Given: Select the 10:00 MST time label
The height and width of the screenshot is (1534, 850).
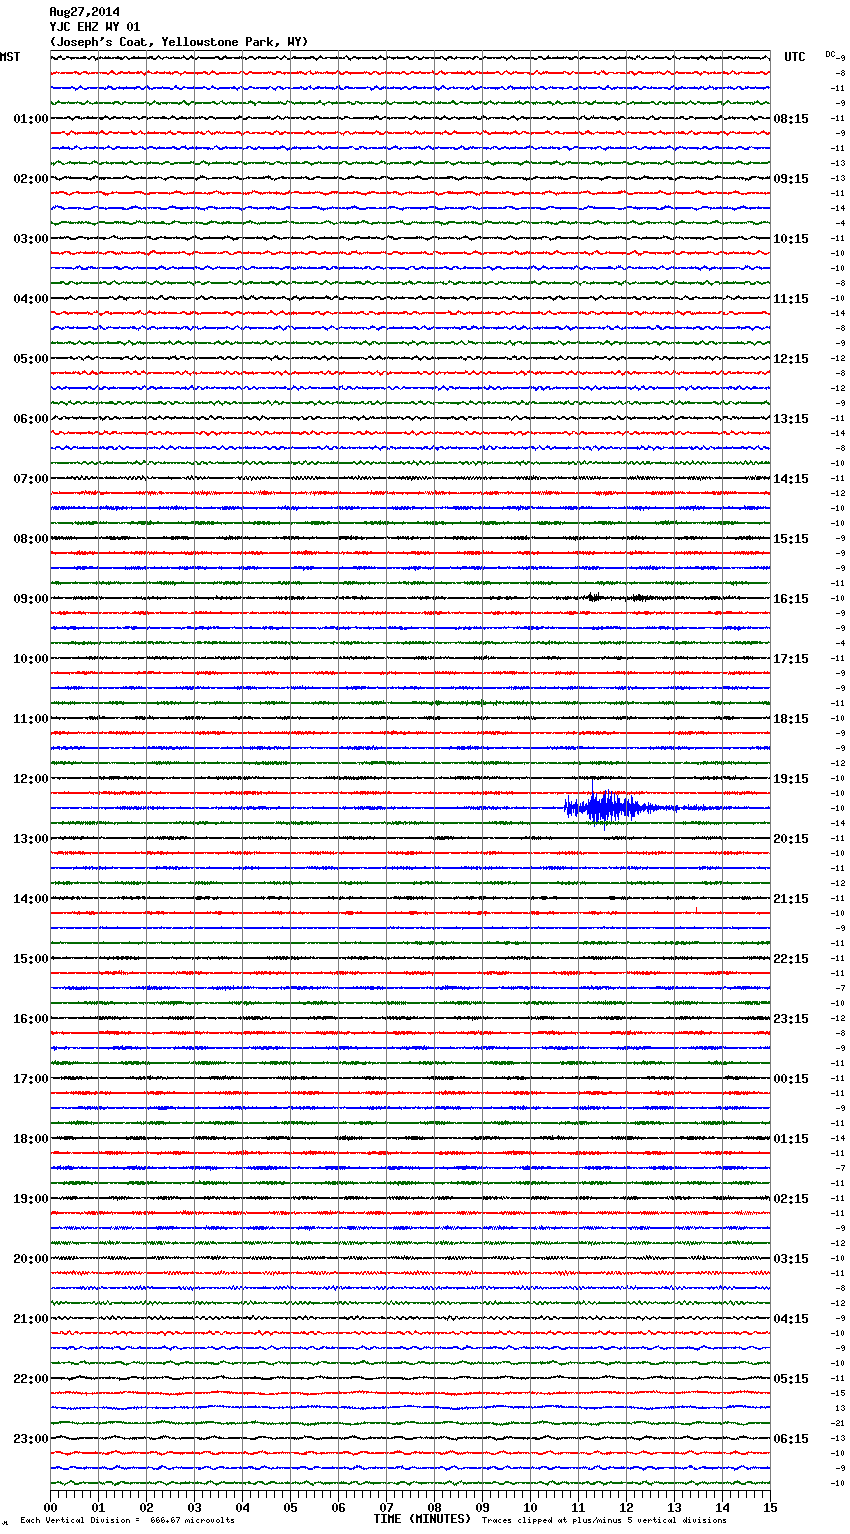Looking at the screenshot, I should [31, 659].
